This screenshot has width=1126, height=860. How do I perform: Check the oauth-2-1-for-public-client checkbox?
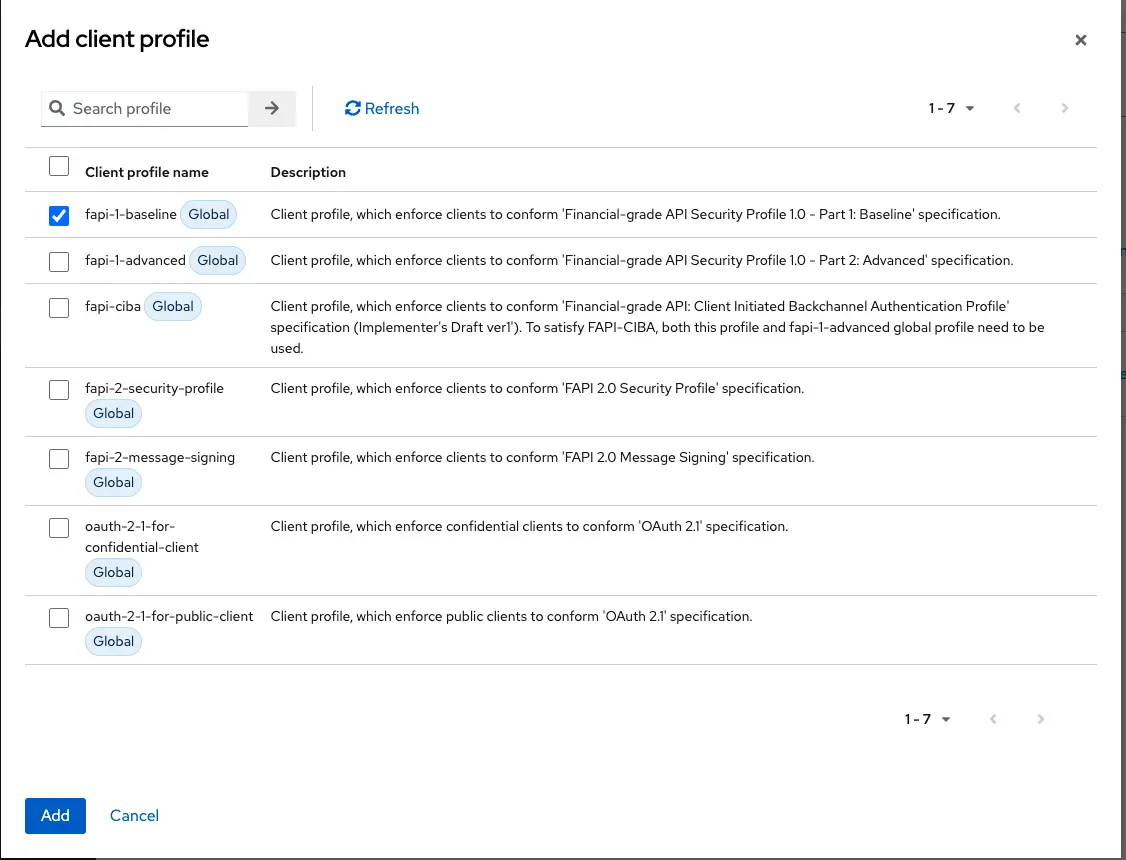[59, 617]
